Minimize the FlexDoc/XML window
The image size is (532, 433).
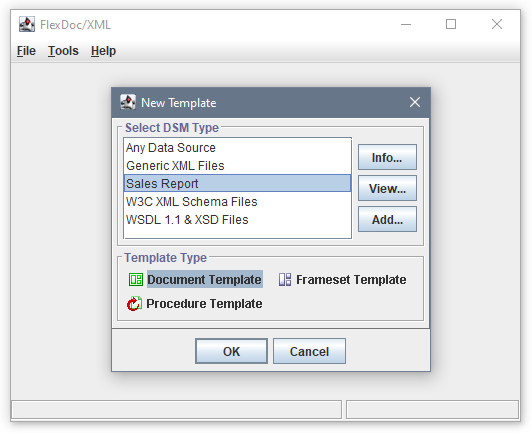point(406,24)
